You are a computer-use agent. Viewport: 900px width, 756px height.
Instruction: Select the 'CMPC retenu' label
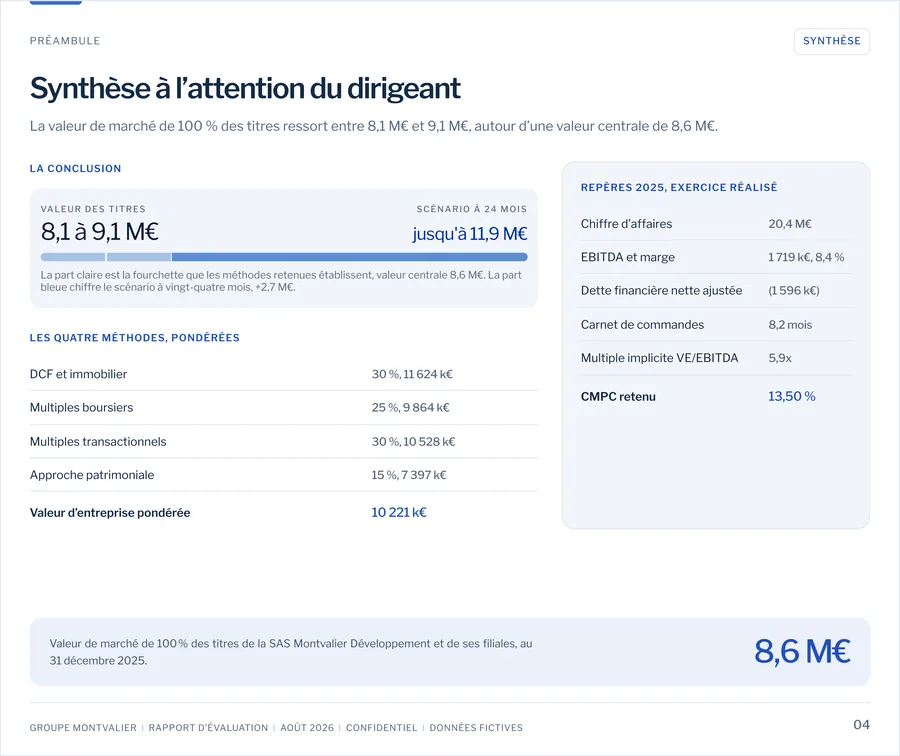point(618,397)
